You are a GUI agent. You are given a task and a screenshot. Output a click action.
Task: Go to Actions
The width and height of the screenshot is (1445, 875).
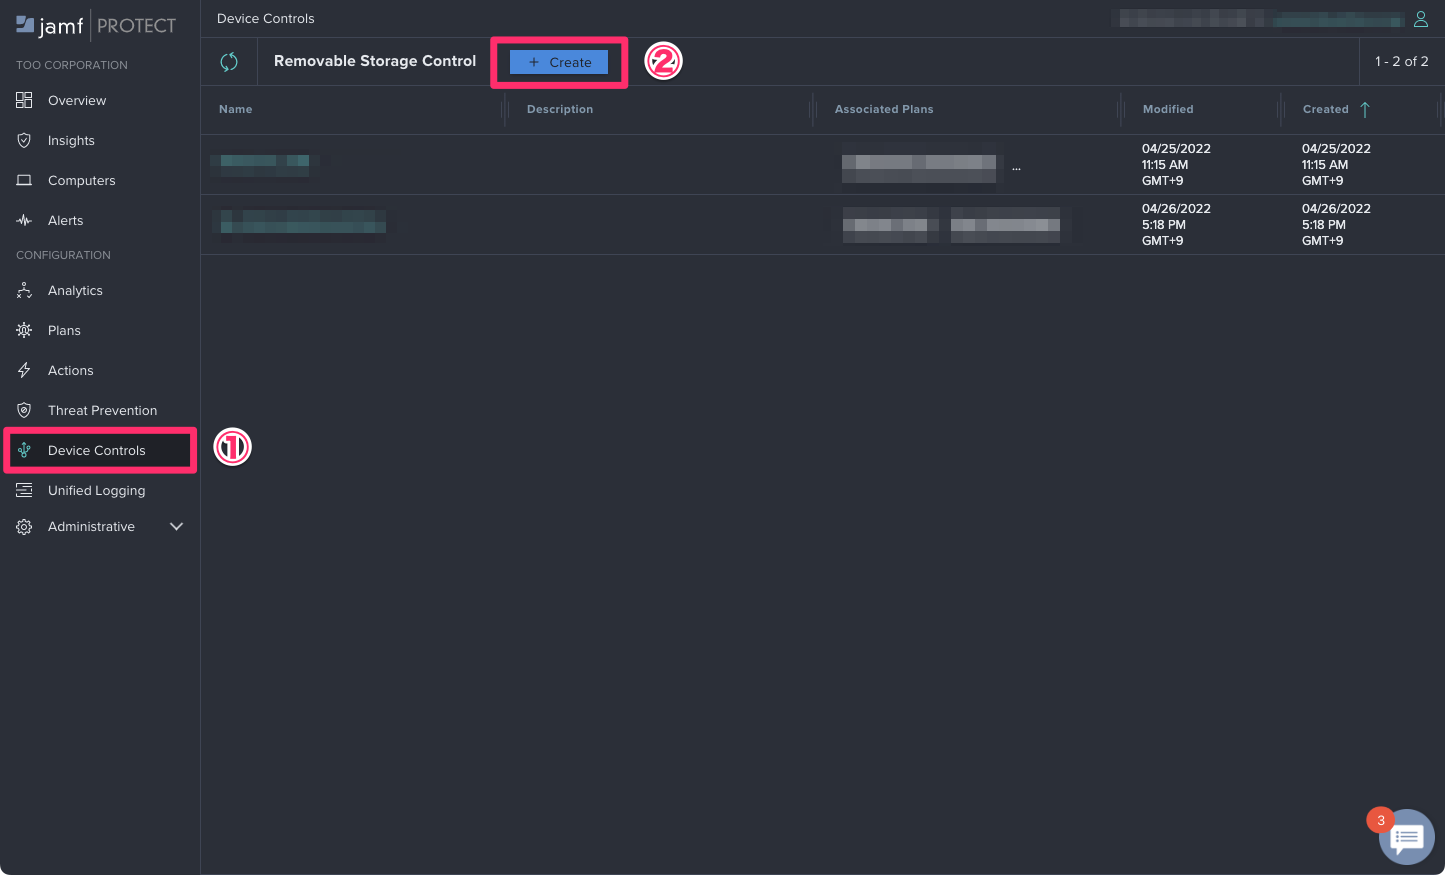click(x=71, y=370)
